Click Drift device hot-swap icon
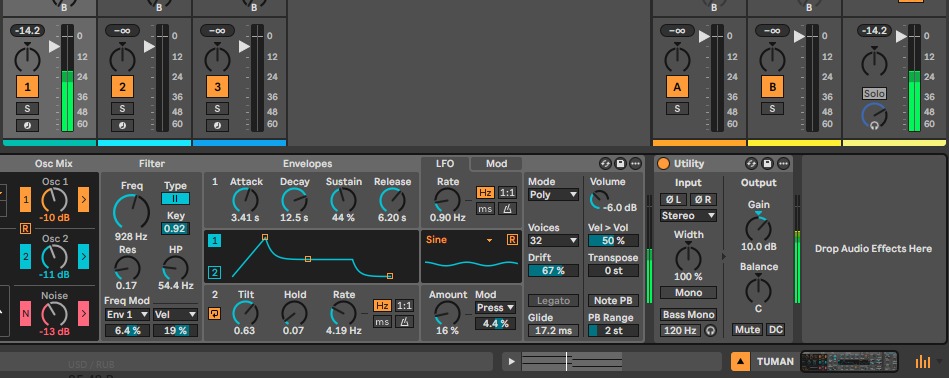 [x=605, y=163]
